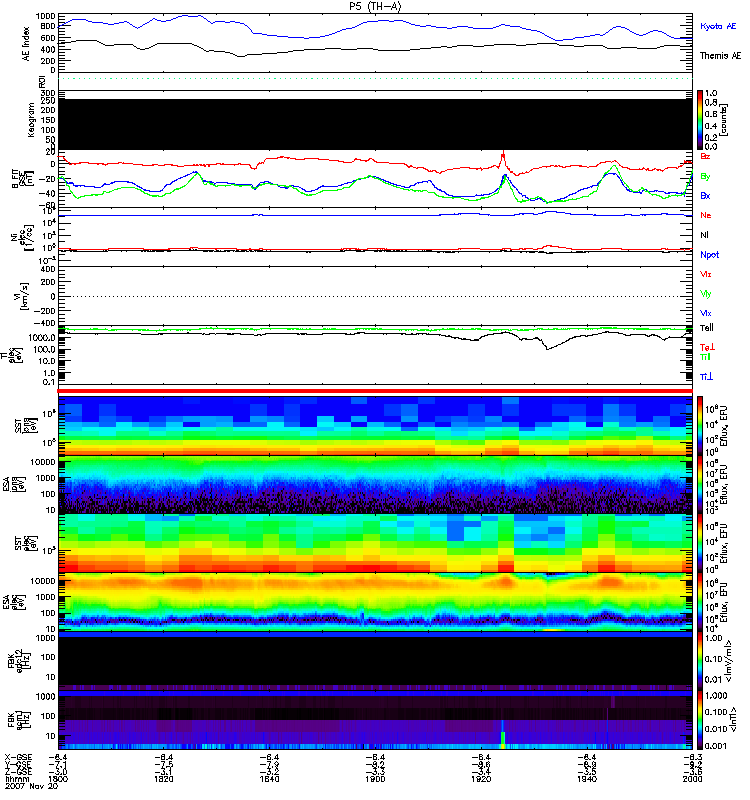750x800 pixels.
Task: Click the red "Bz" legend label
Action: point(705,156)
